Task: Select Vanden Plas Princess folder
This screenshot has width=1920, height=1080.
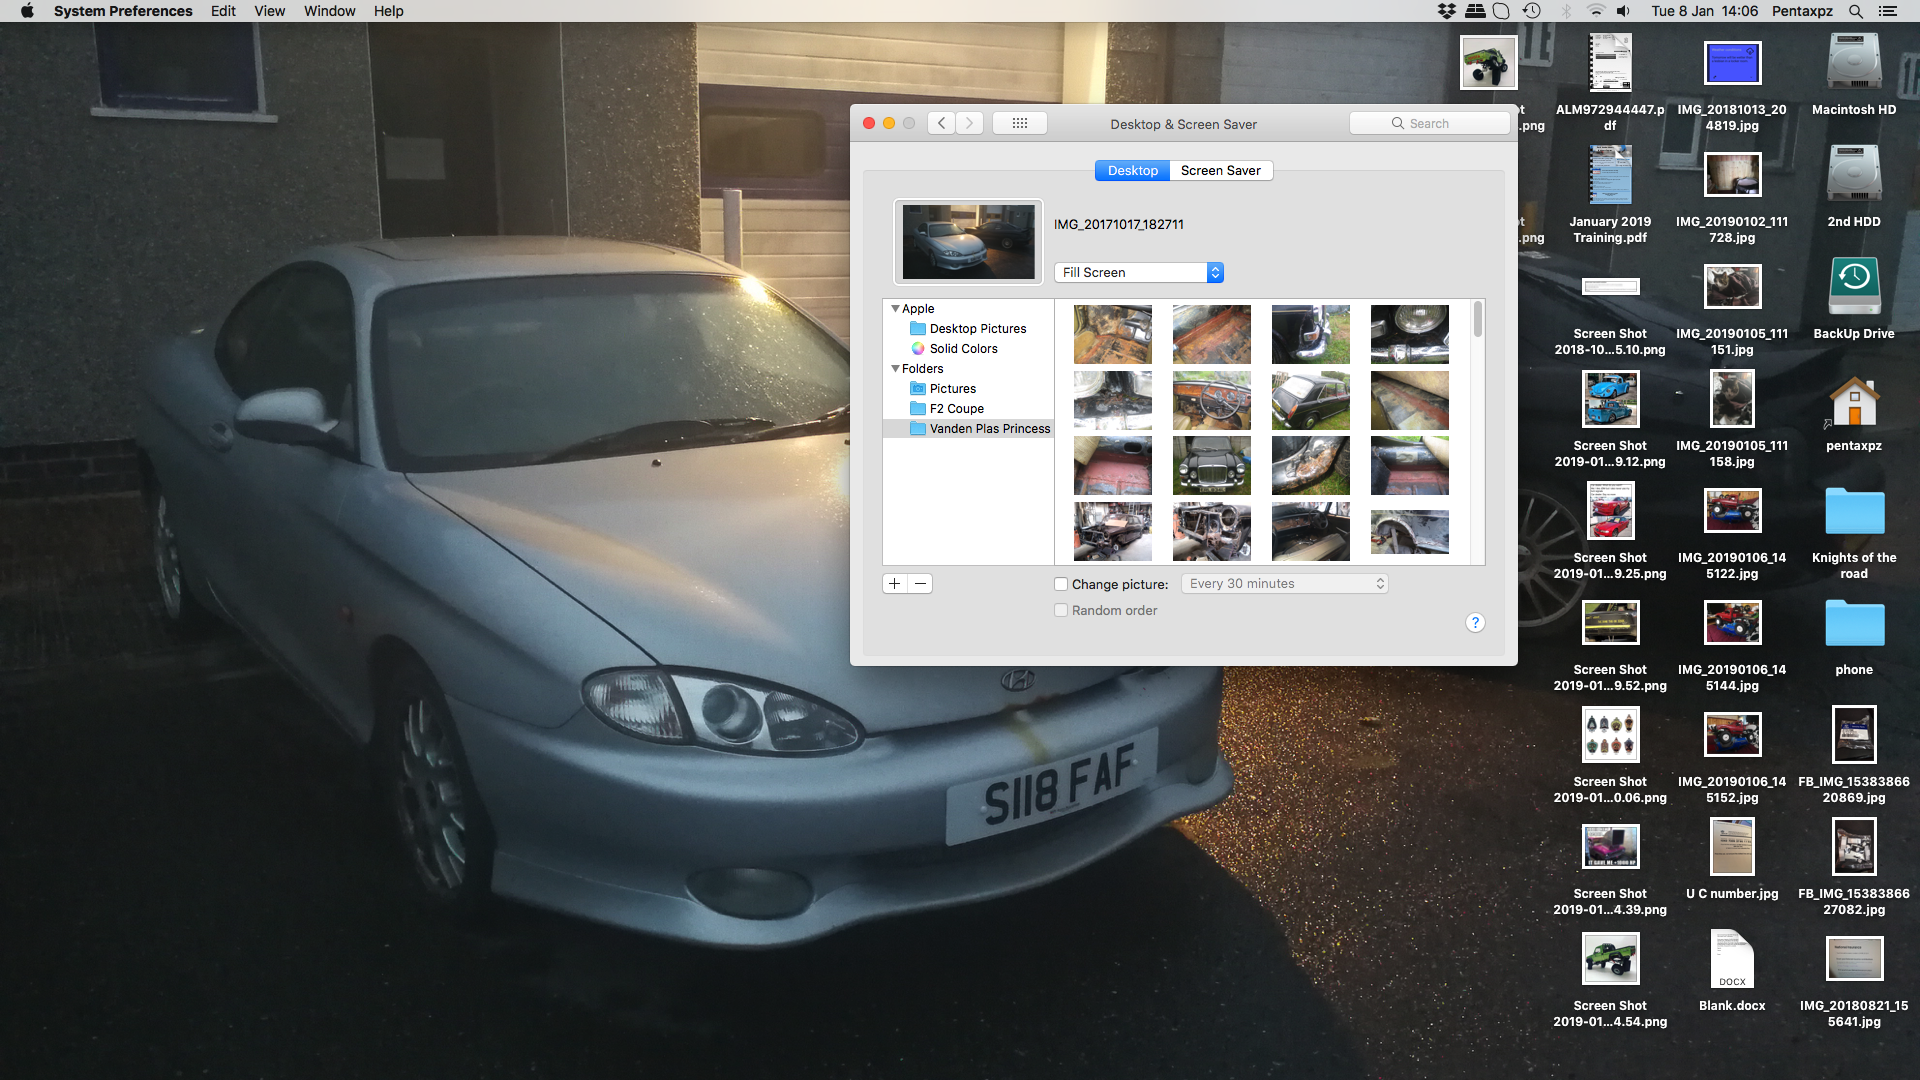Action: 968,429
